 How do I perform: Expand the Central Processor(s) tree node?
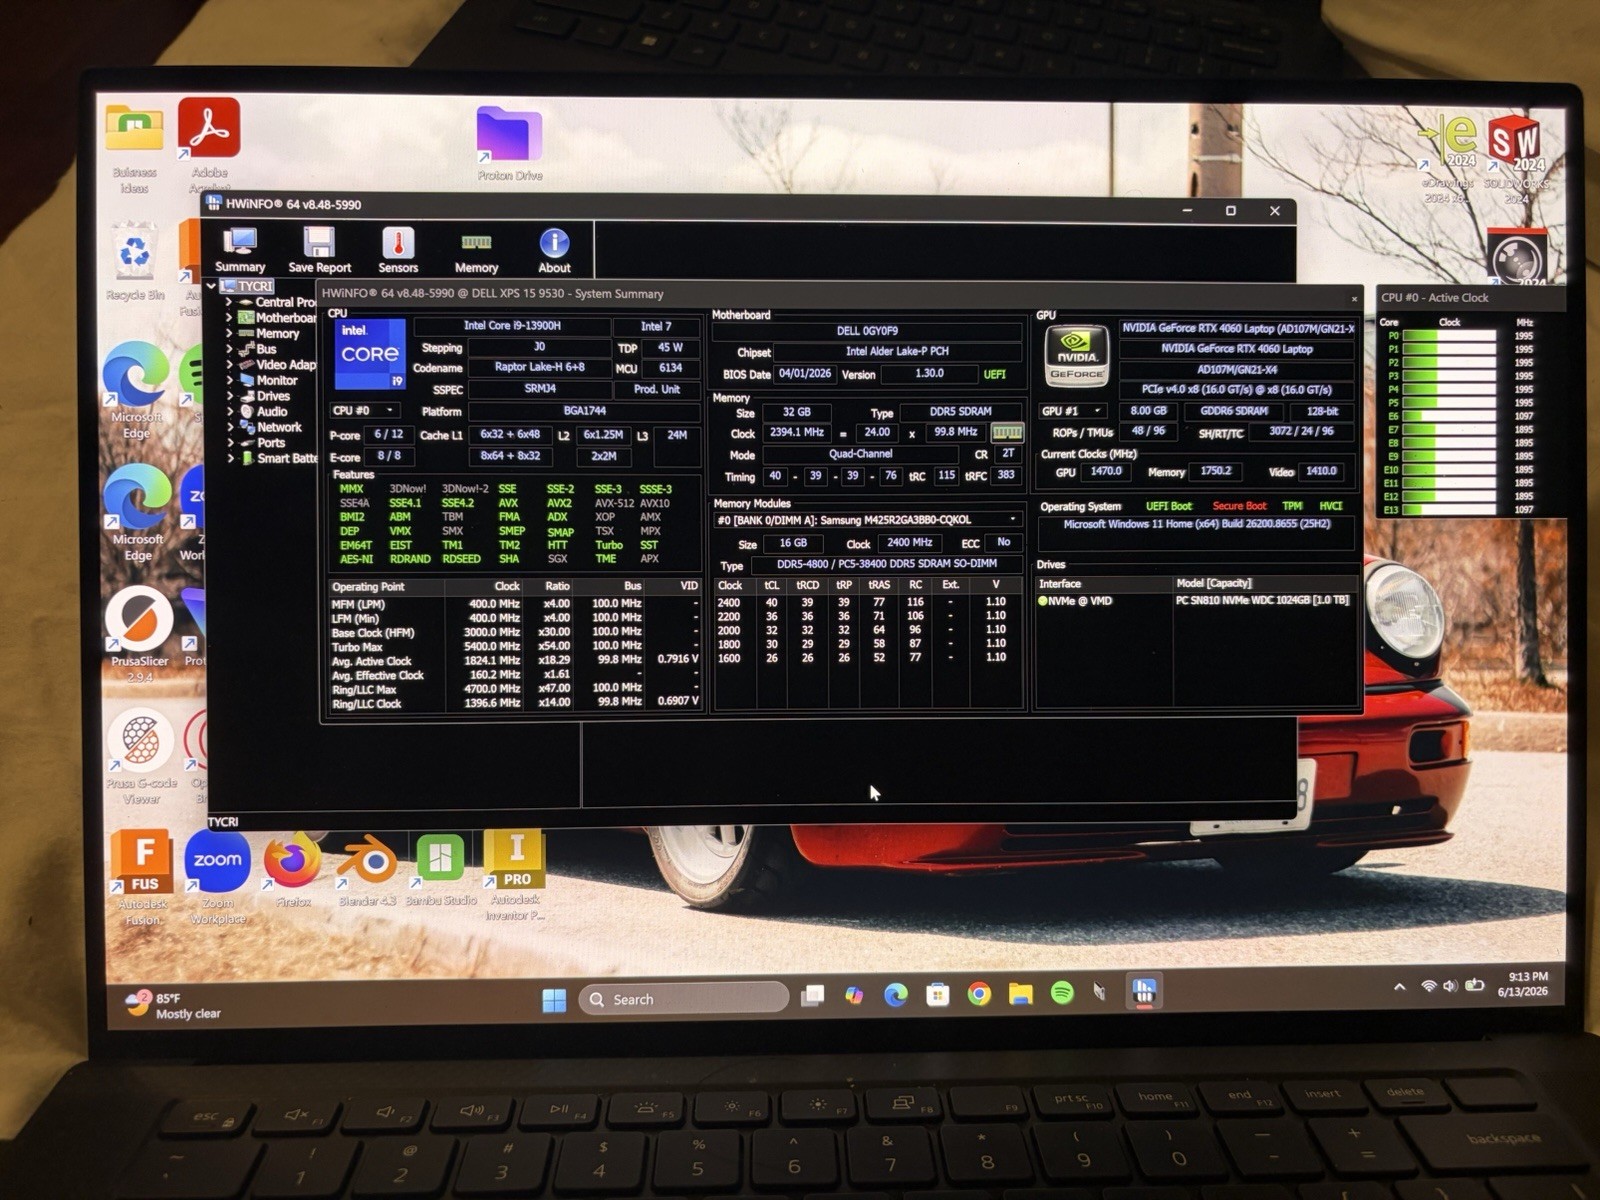coord(229,302)
